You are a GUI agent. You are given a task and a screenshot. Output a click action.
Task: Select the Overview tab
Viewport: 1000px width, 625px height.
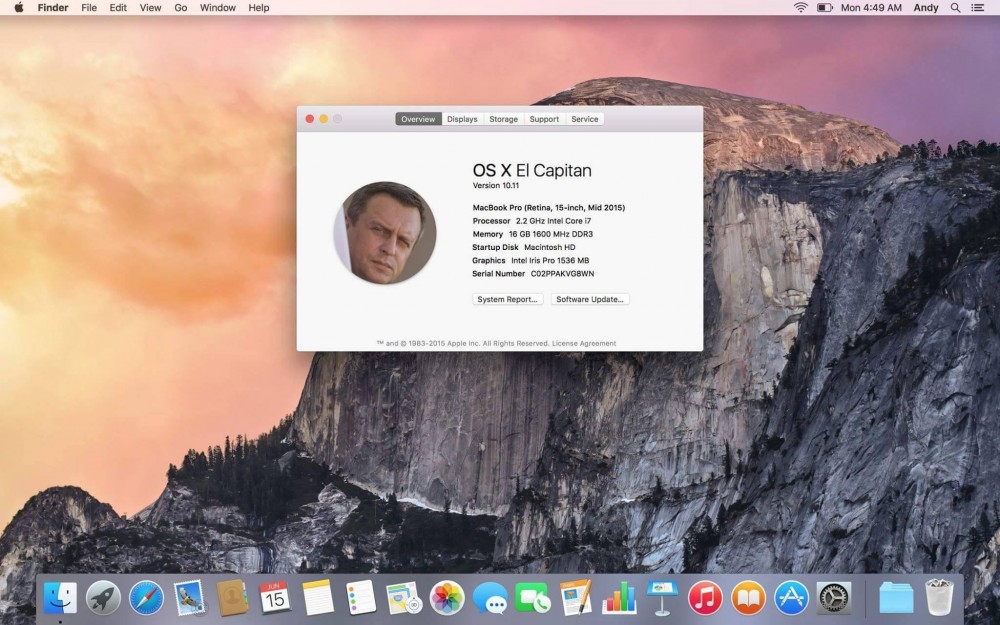pos(418,119)
